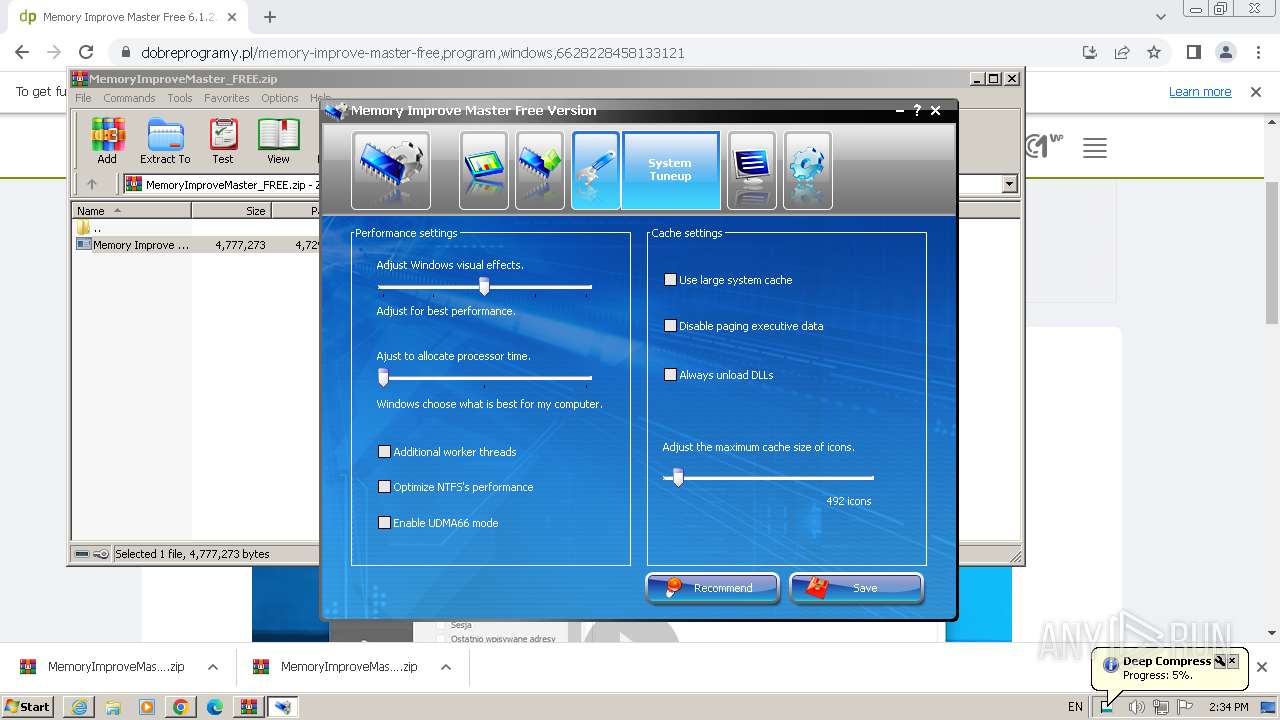Open the Chrome profile avatar
The height and width of the screenshot is (720, 1280).
tap(1225, 53)
